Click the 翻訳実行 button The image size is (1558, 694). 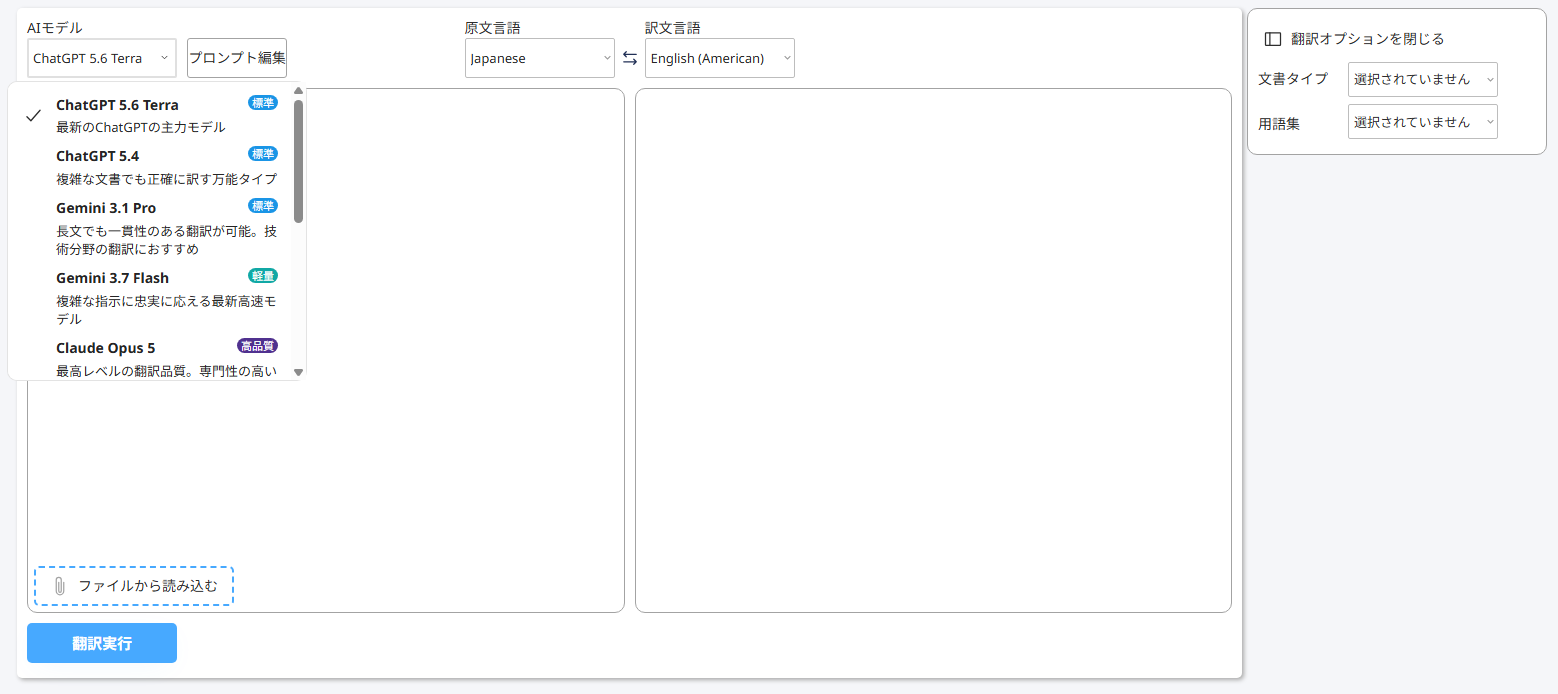coord(102,643)
